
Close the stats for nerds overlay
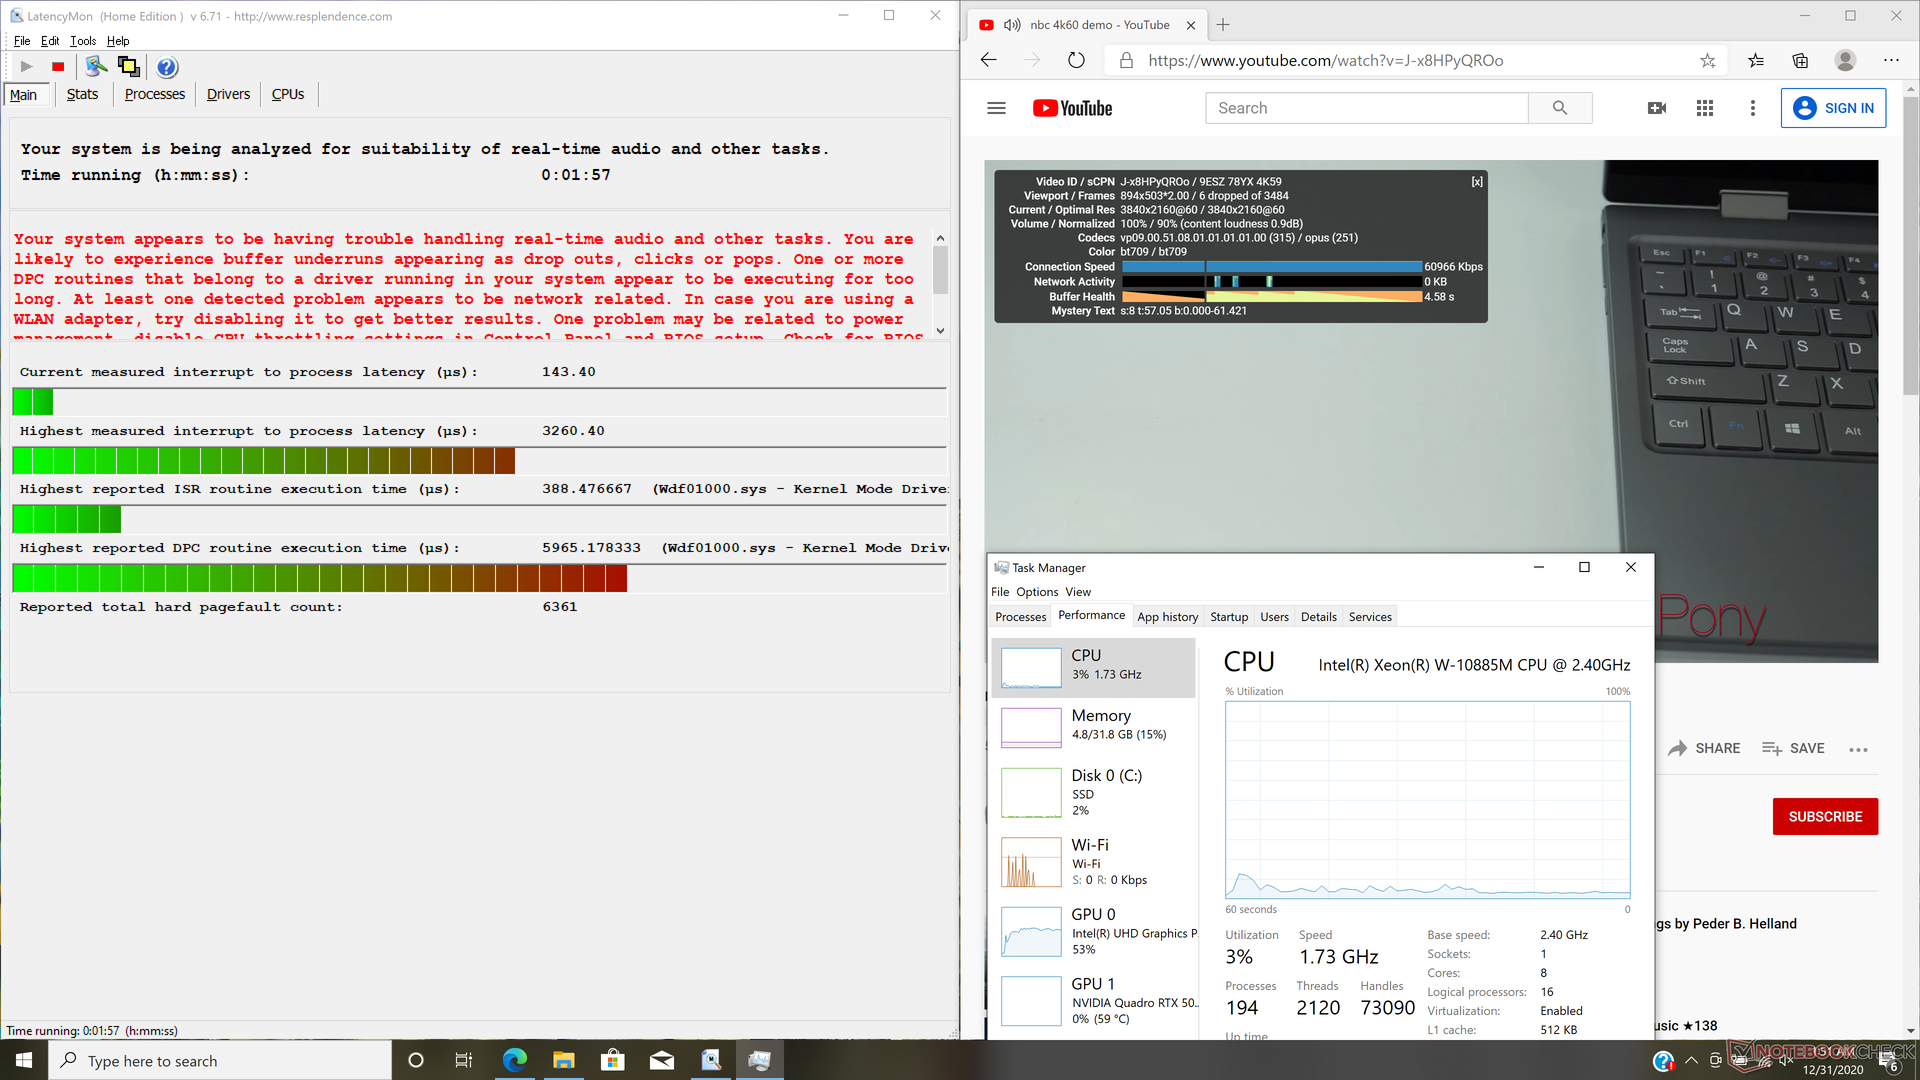tap(1477, 182)
